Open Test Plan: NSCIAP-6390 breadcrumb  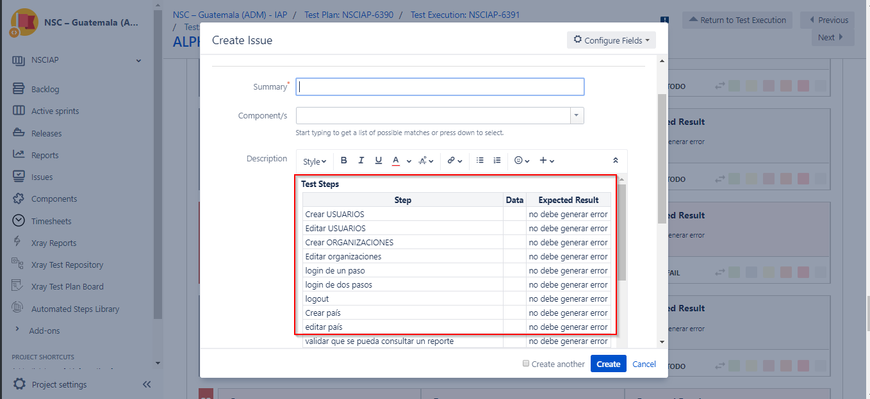click(349, 15)
